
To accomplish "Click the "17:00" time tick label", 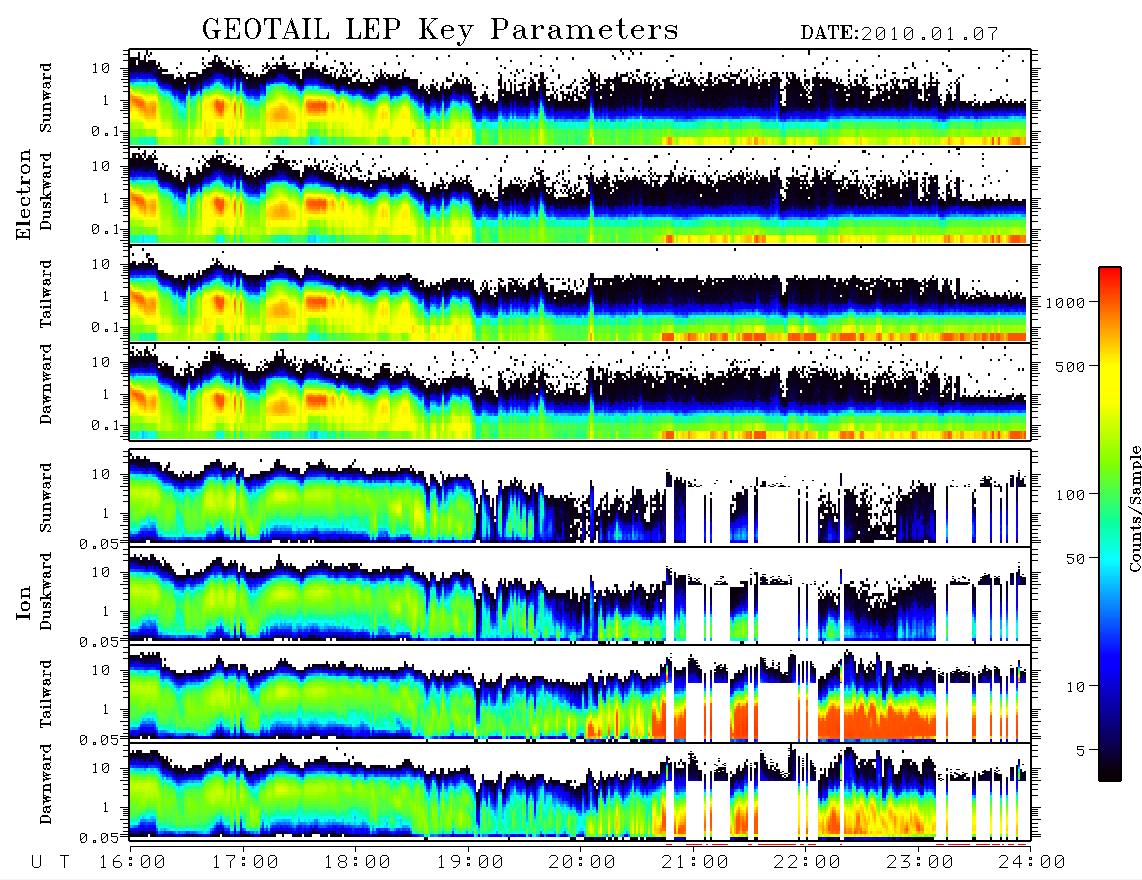I will tap(245, 862).
